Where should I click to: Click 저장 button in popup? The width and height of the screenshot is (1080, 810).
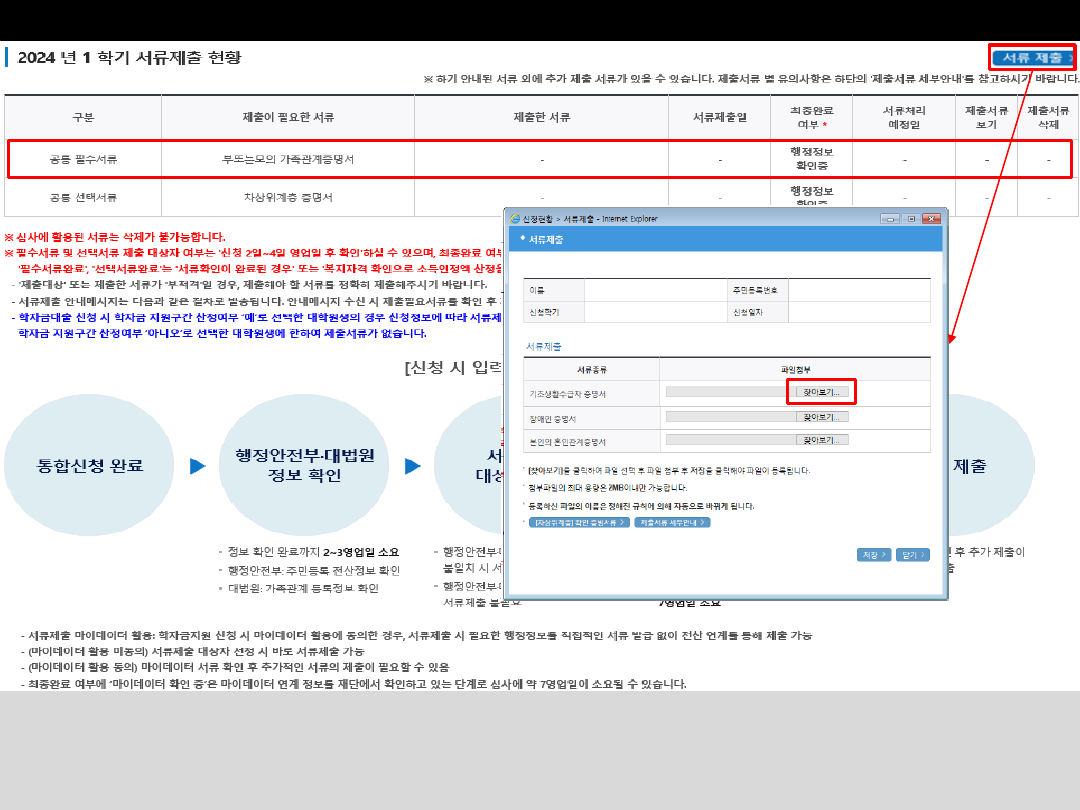coord(874,555)
